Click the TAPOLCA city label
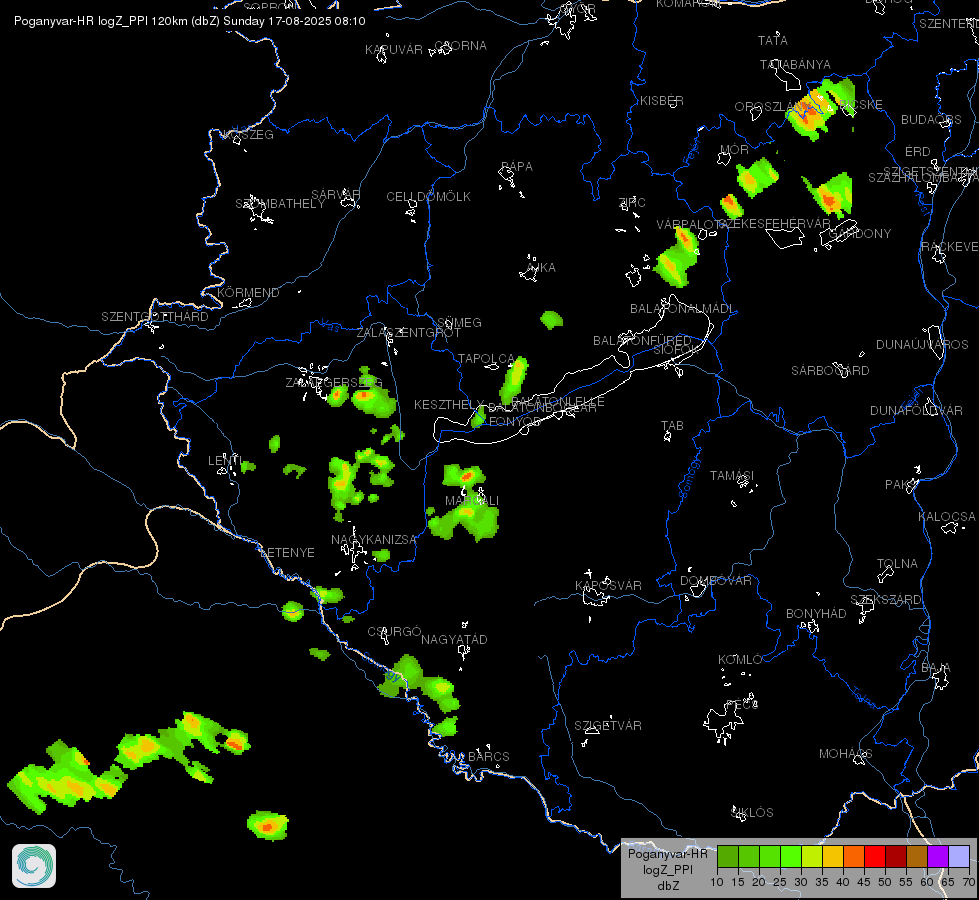This screenshot has width=979, height=900. point(486,359)
